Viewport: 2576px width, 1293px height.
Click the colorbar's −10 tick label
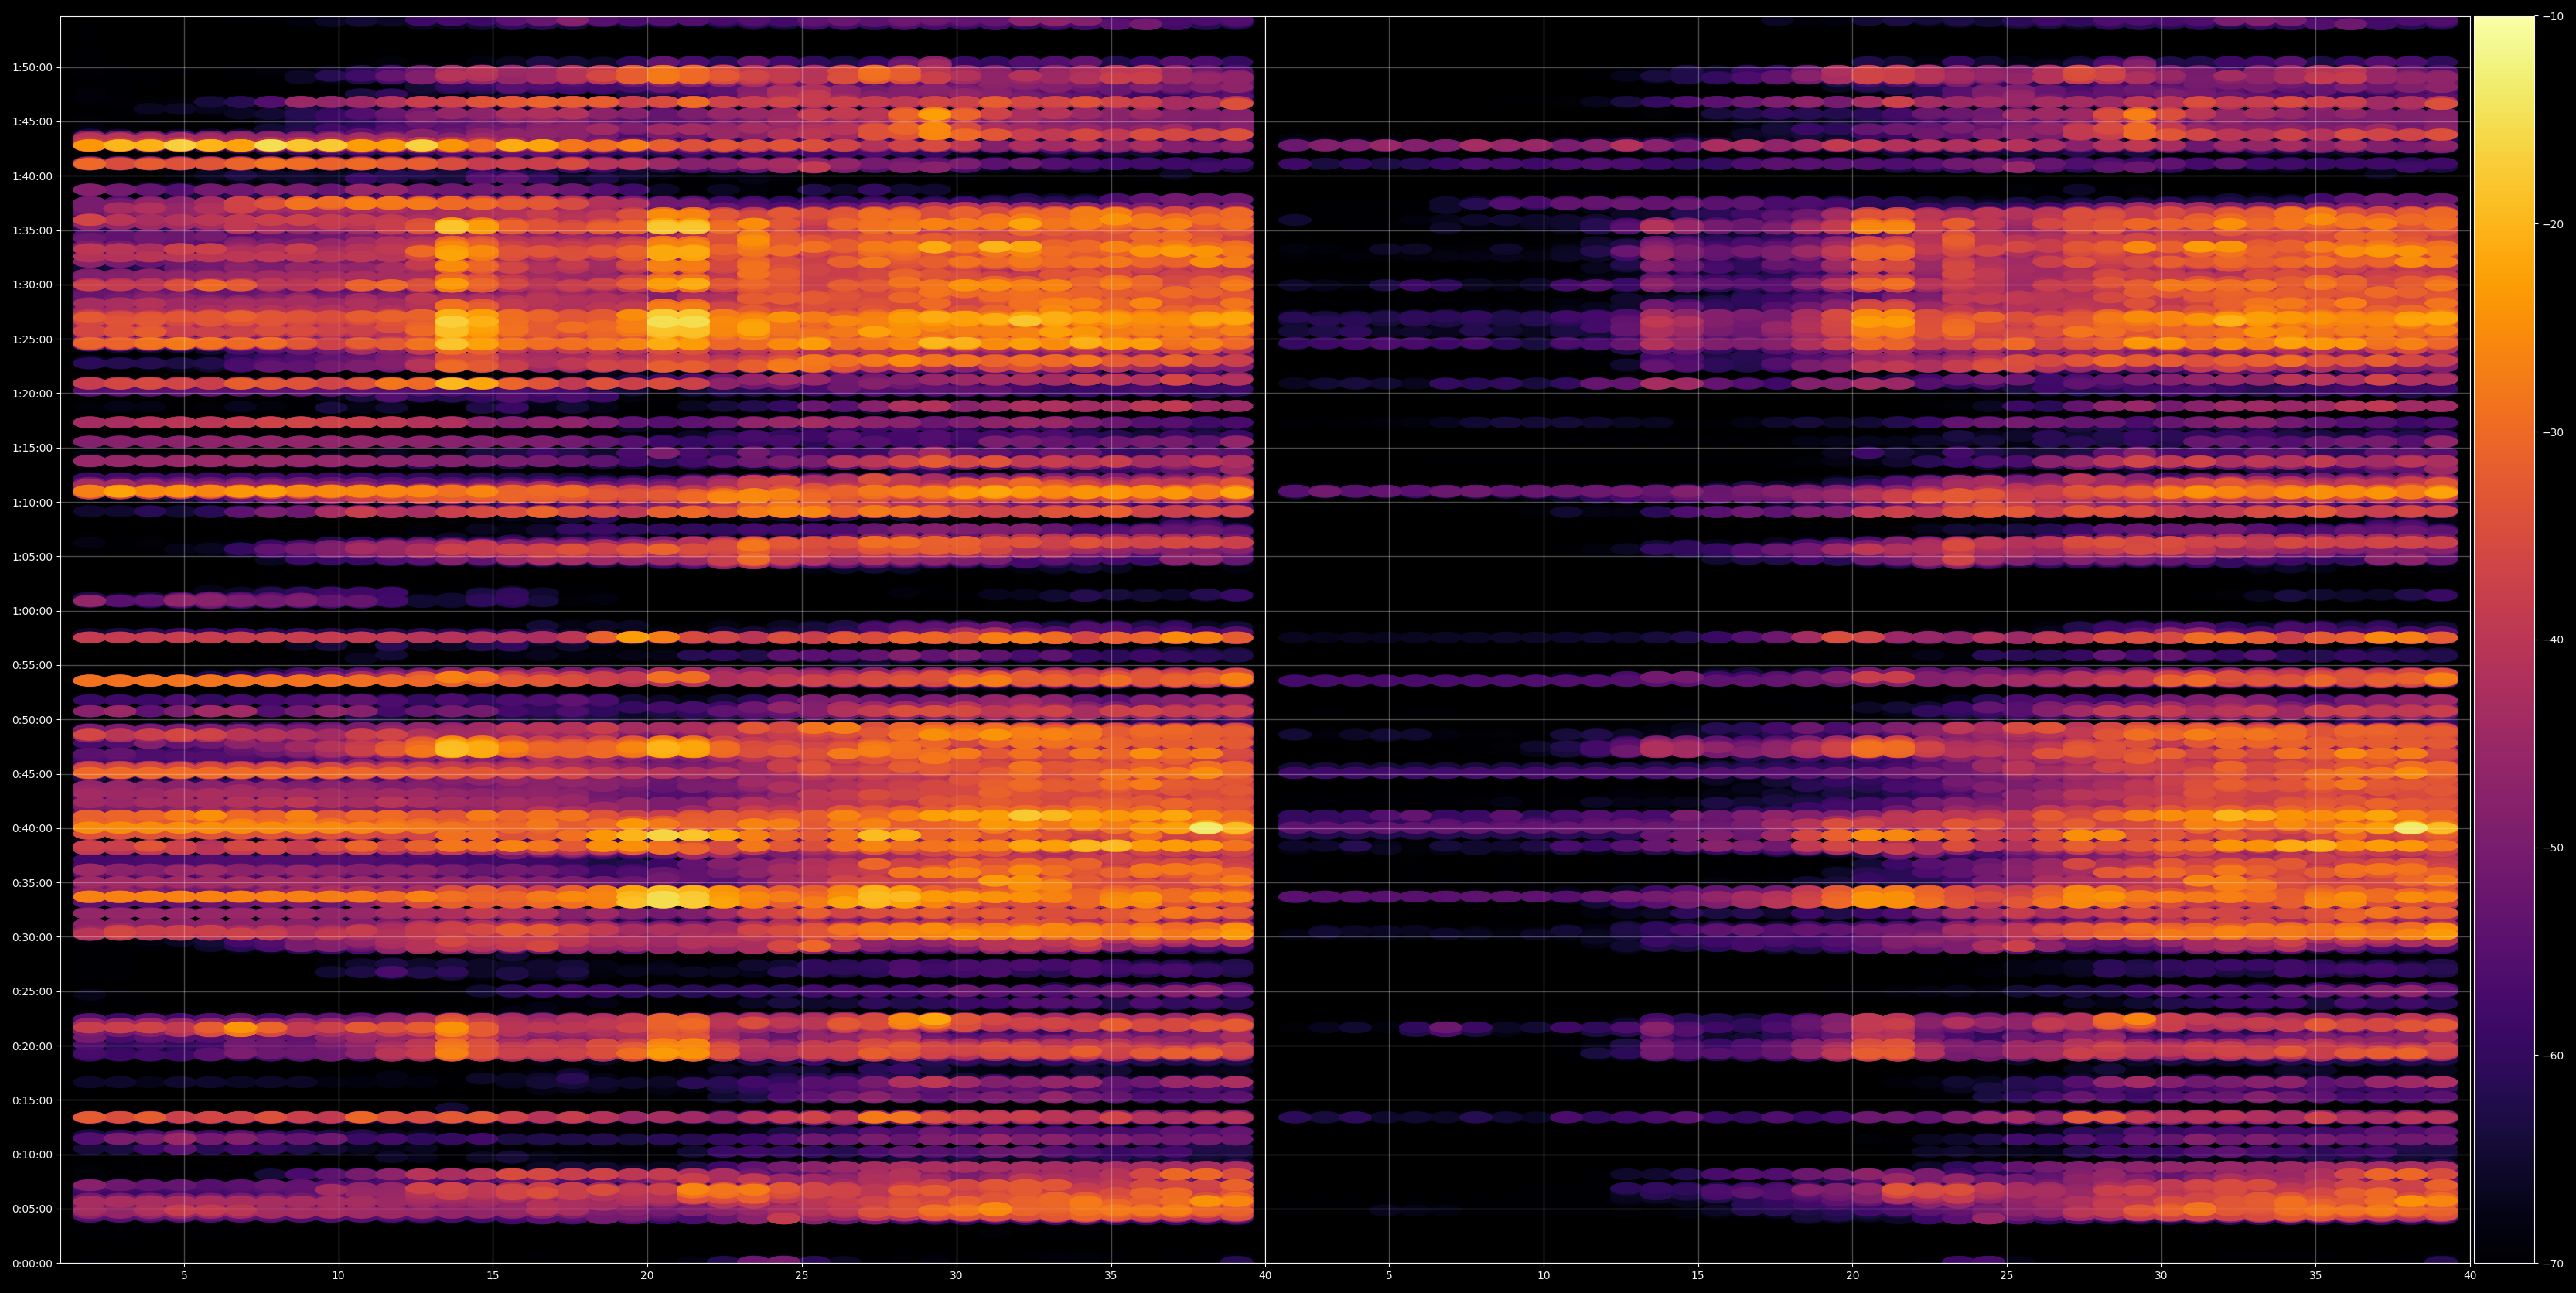pyautogui.click(x=2553, y=17)
